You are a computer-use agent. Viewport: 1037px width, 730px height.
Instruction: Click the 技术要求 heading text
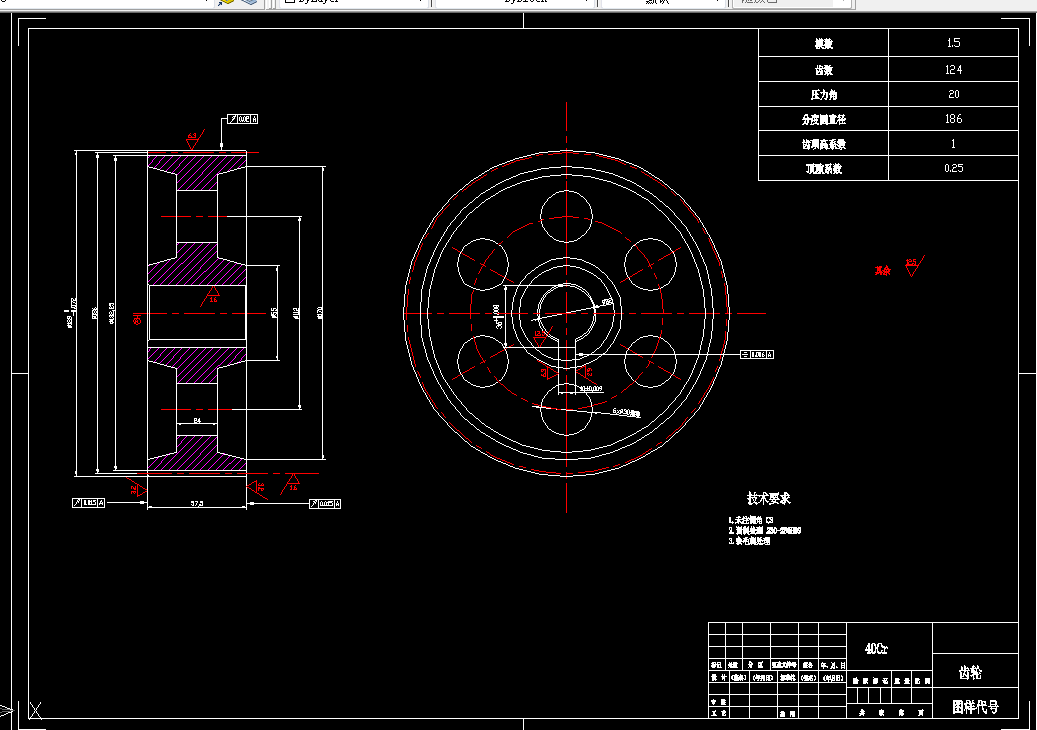tap(768, 498)
